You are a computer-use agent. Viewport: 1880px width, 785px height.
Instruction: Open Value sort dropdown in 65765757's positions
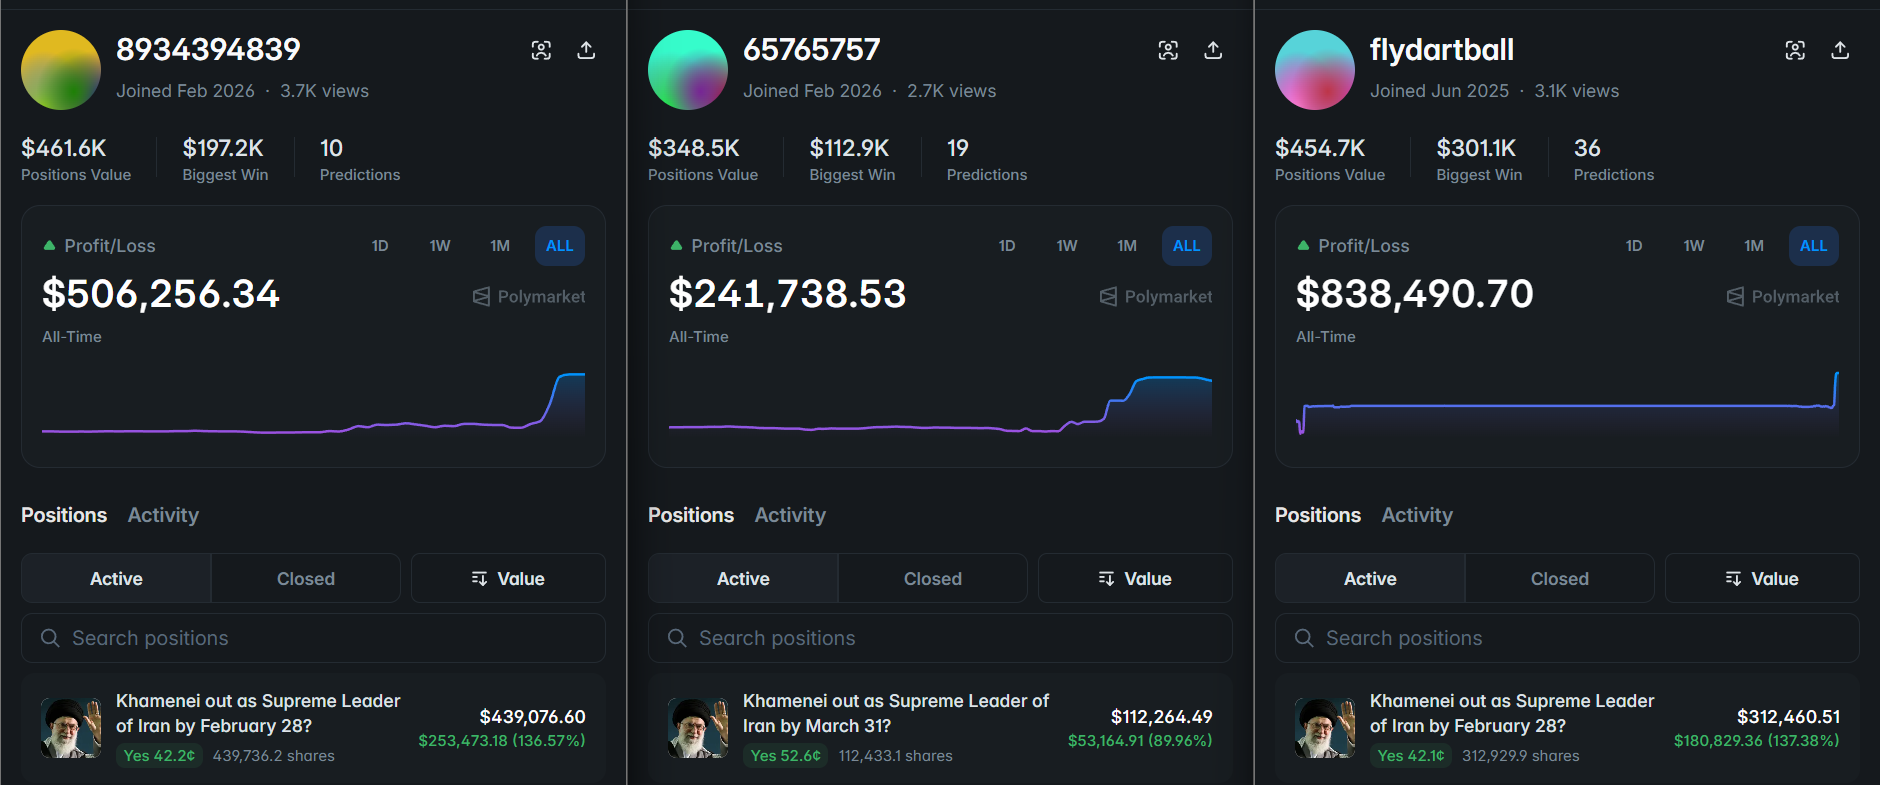[1135, 579]
